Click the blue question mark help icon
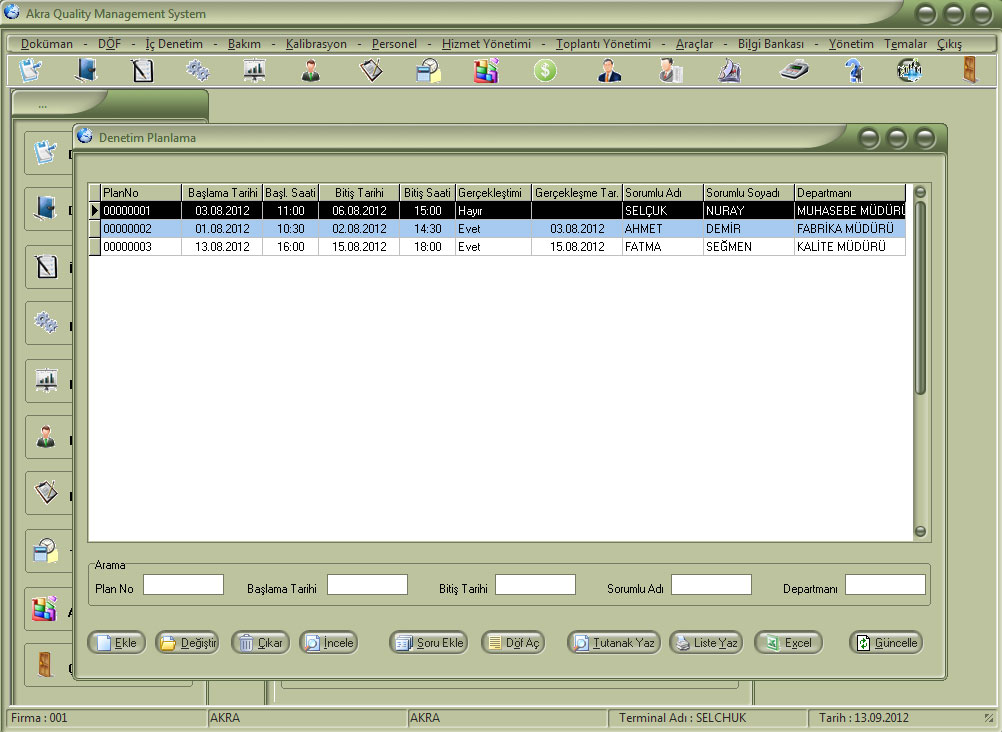Screen dimensions: 1002x732 pyautogui.click(x=854, y=70)
